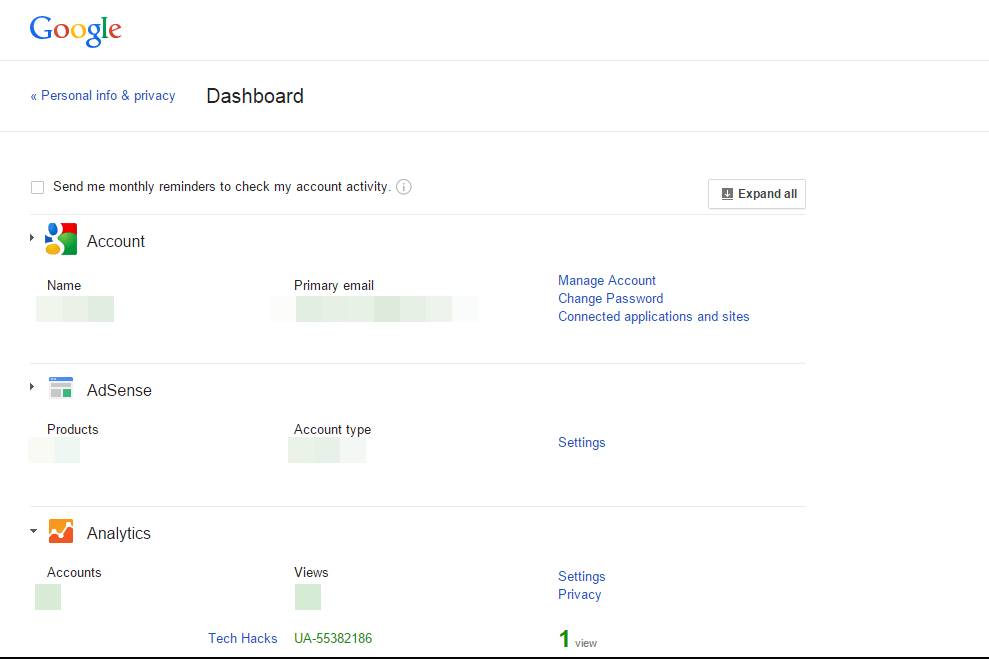Screen dimensions: 989x659
Task: Click the Primary email label
Action: click(x=334, y=286)
